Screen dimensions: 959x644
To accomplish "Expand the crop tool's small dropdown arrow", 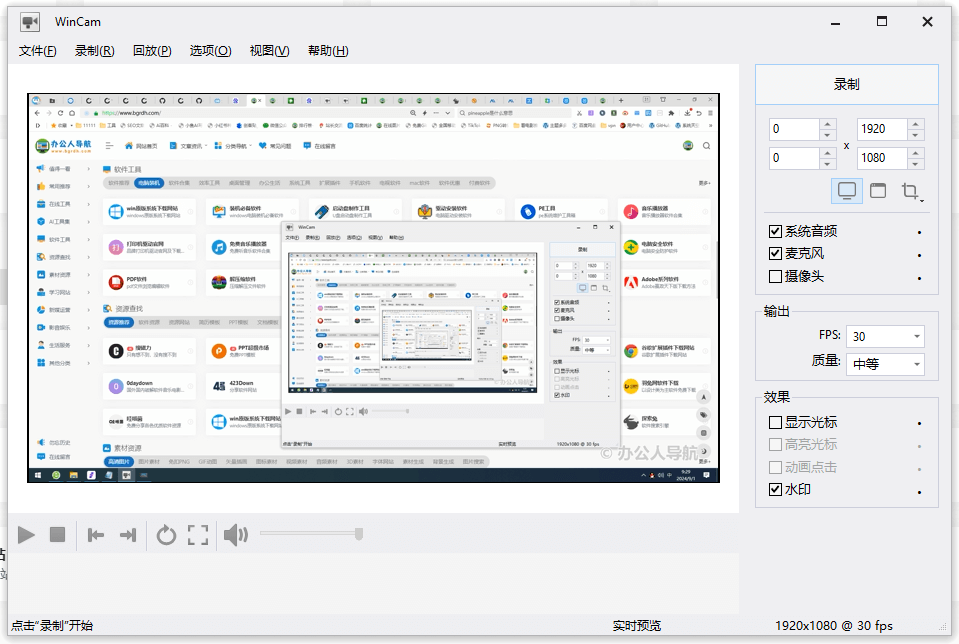I will pyautogui.click(x=922, y=201).
